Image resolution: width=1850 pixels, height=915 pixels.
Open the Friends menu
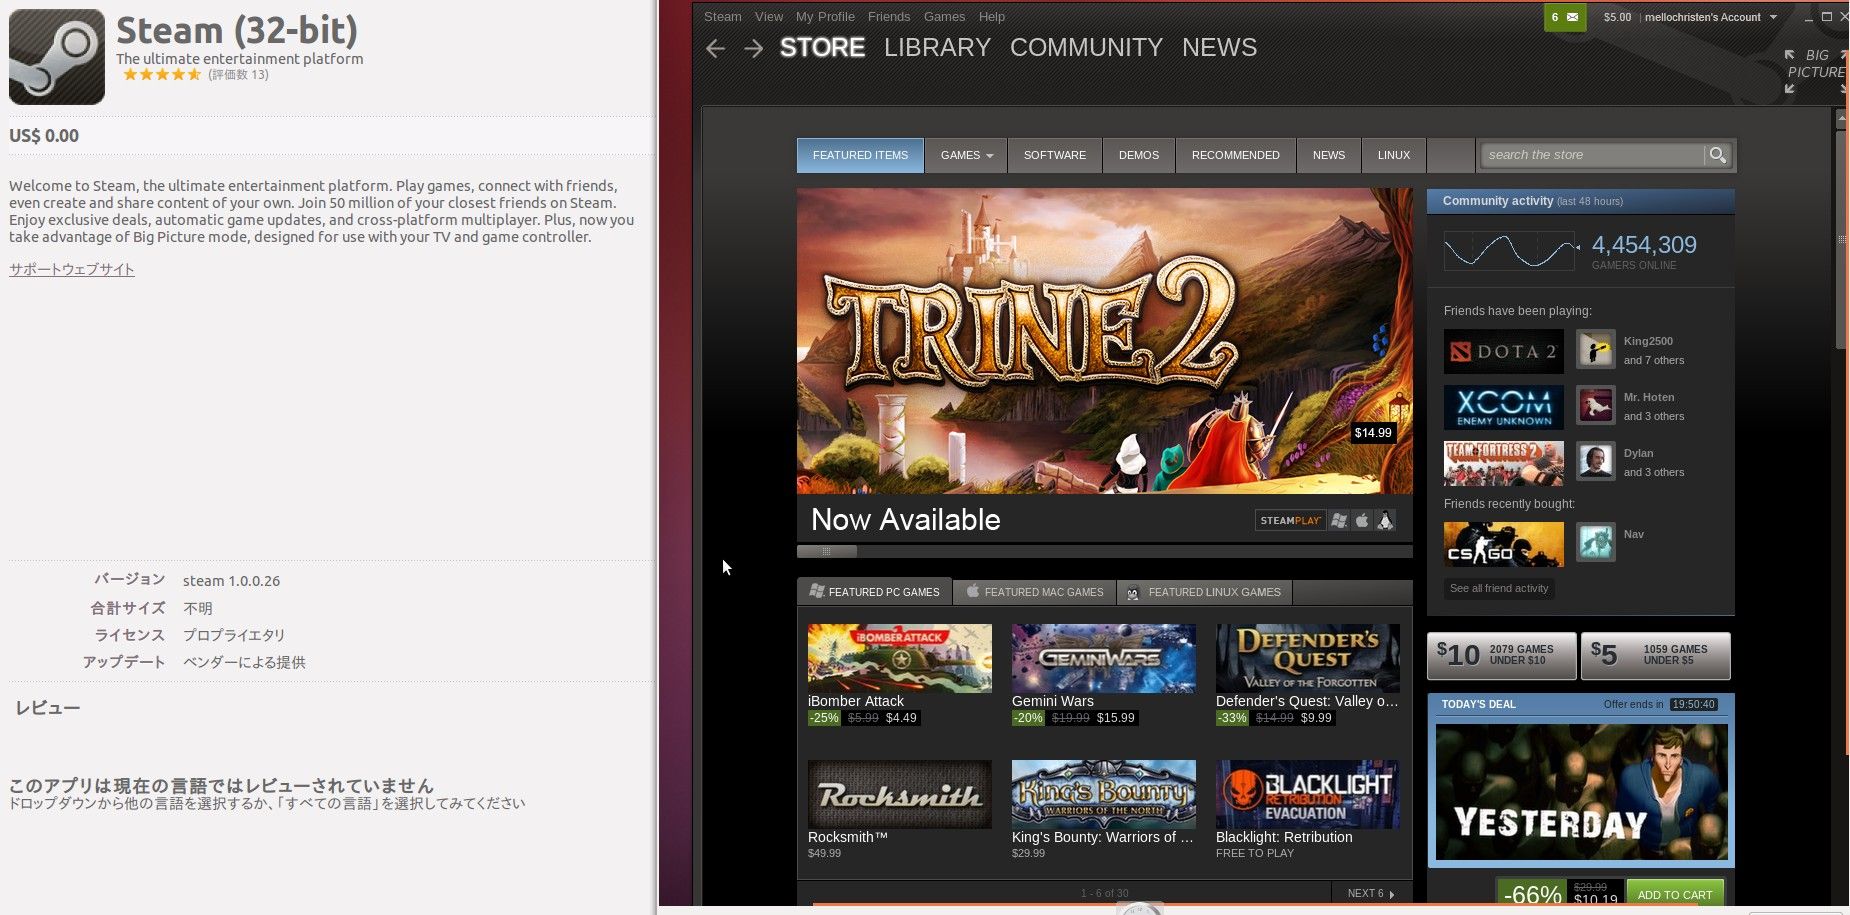click(889, 17)
